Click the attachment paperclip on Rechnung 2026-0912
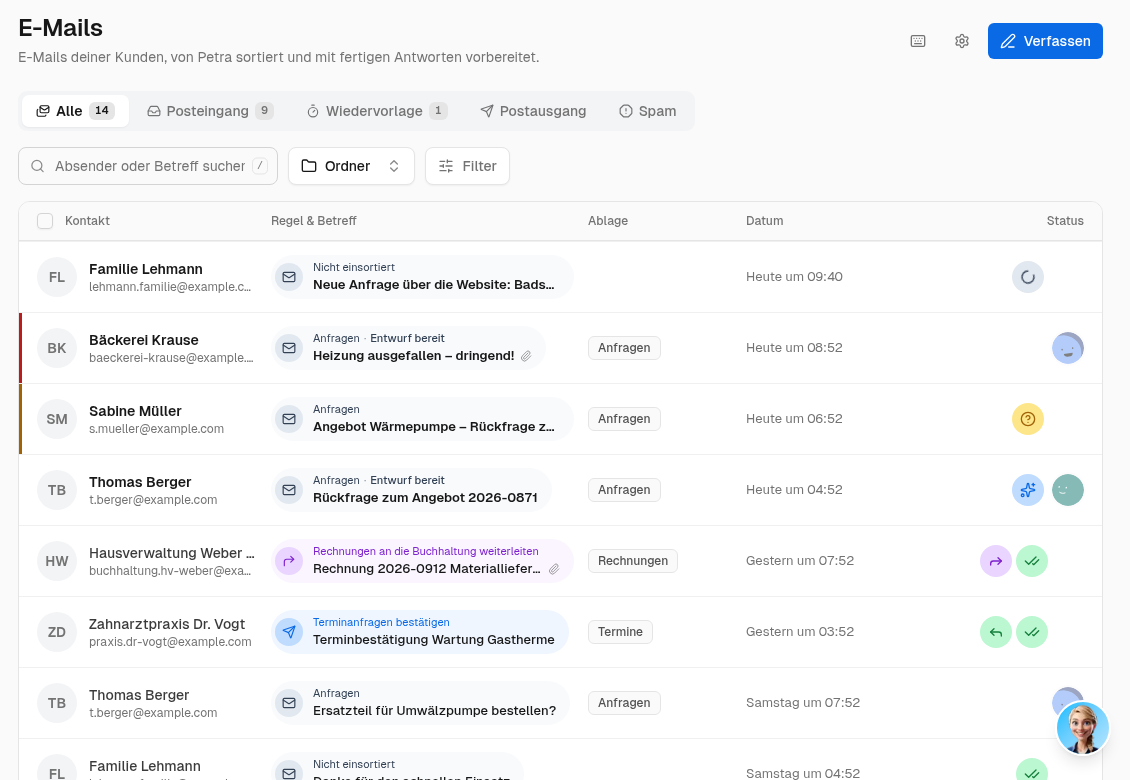This screenshot has width=1130, height=780. 554,570
